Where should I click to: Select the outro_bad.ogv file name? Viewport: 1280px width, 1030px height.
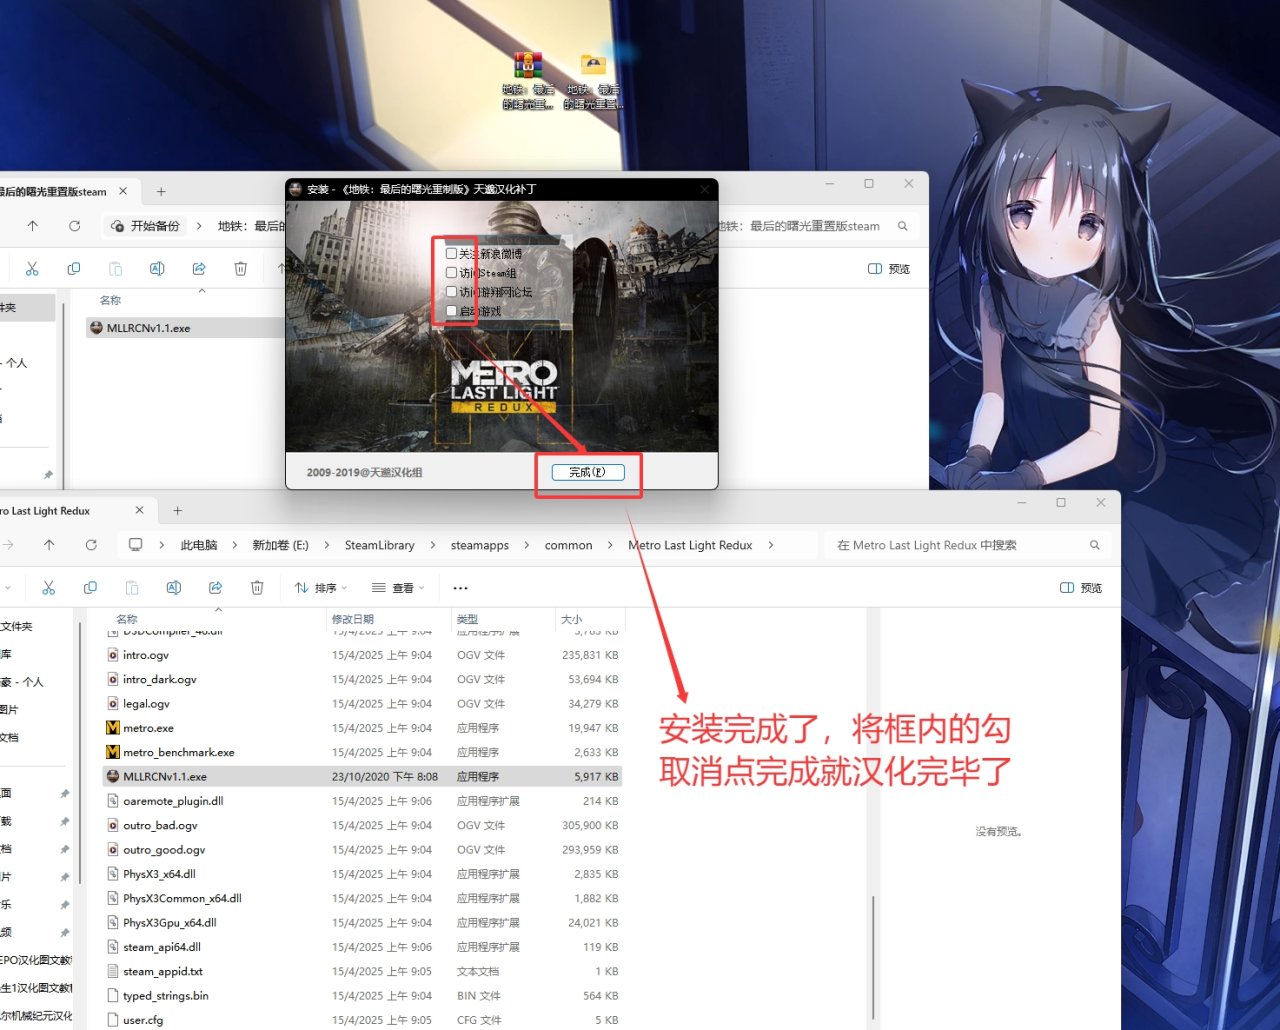pyautogui.click(x=160, y=826)
